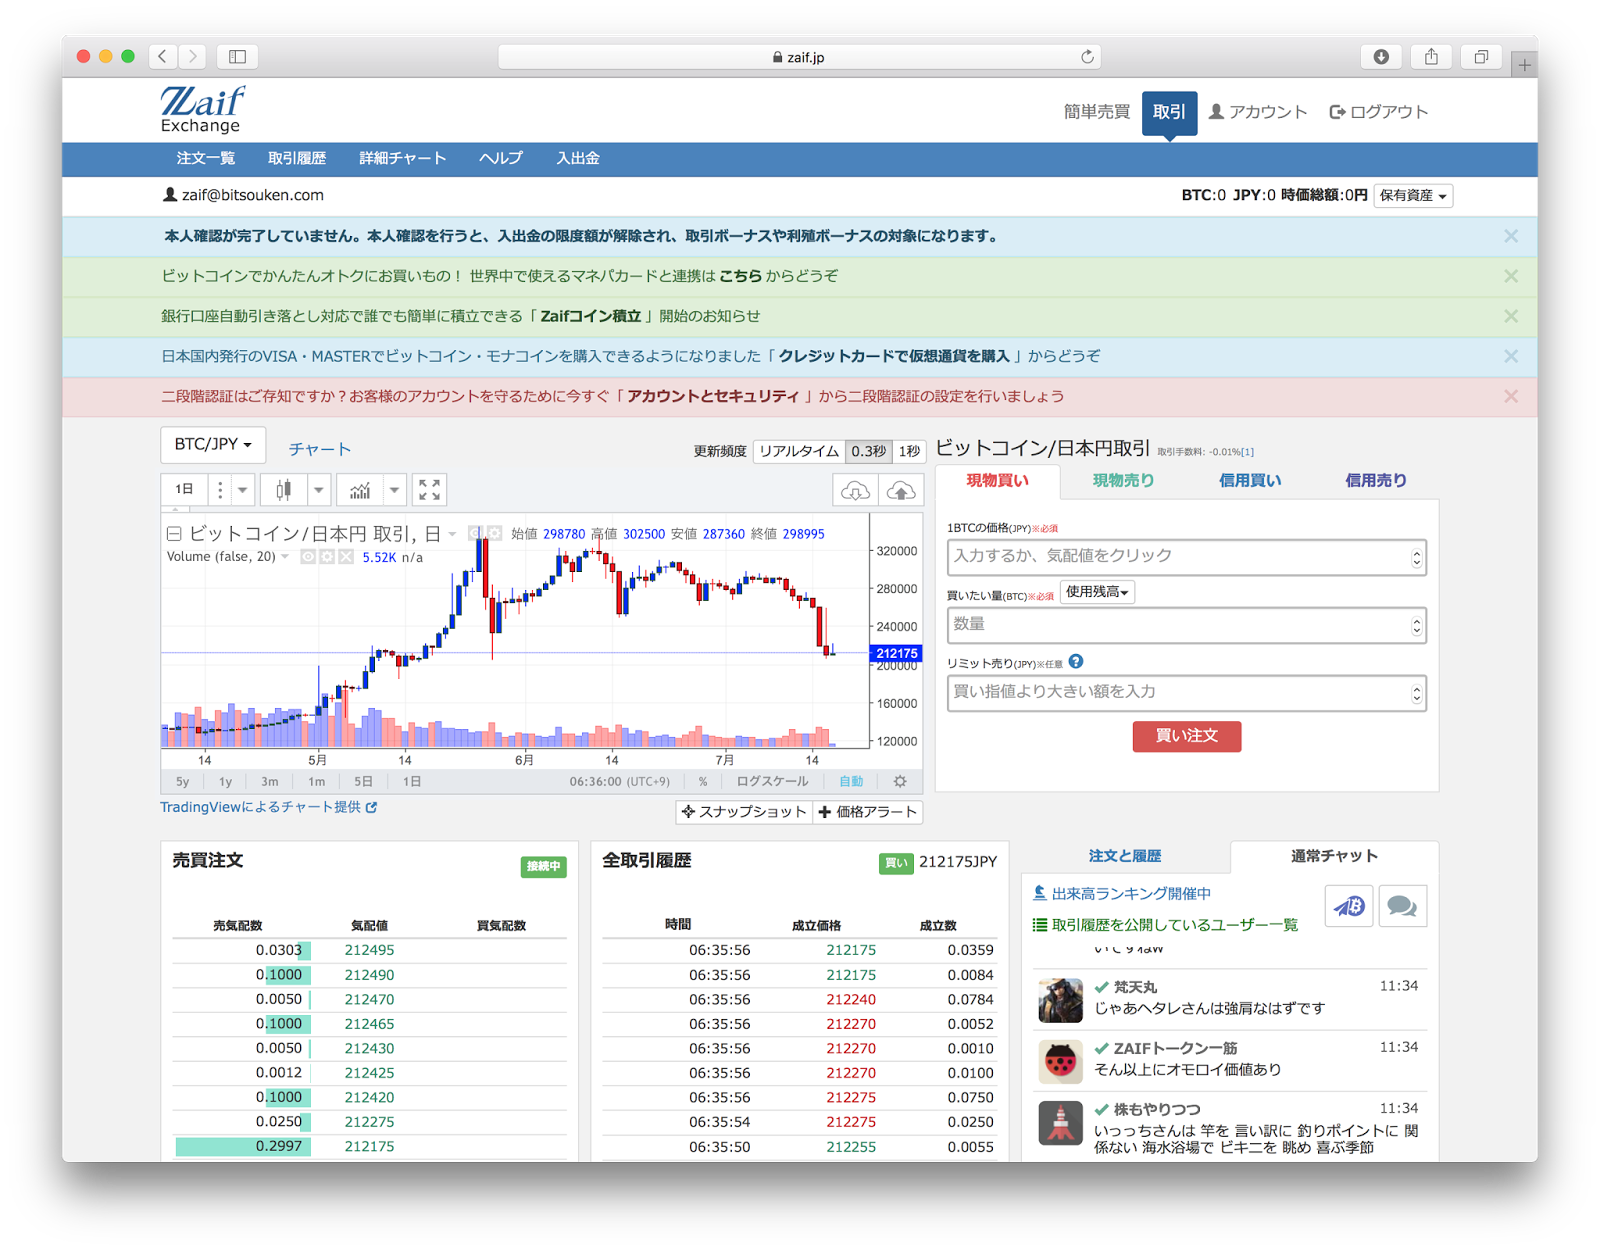Image resolution: width=1600 pixels, height=1251 pixels.
Task: Dismiss the クレジットカード purchase notice
Action: [x=1511, y=356]
